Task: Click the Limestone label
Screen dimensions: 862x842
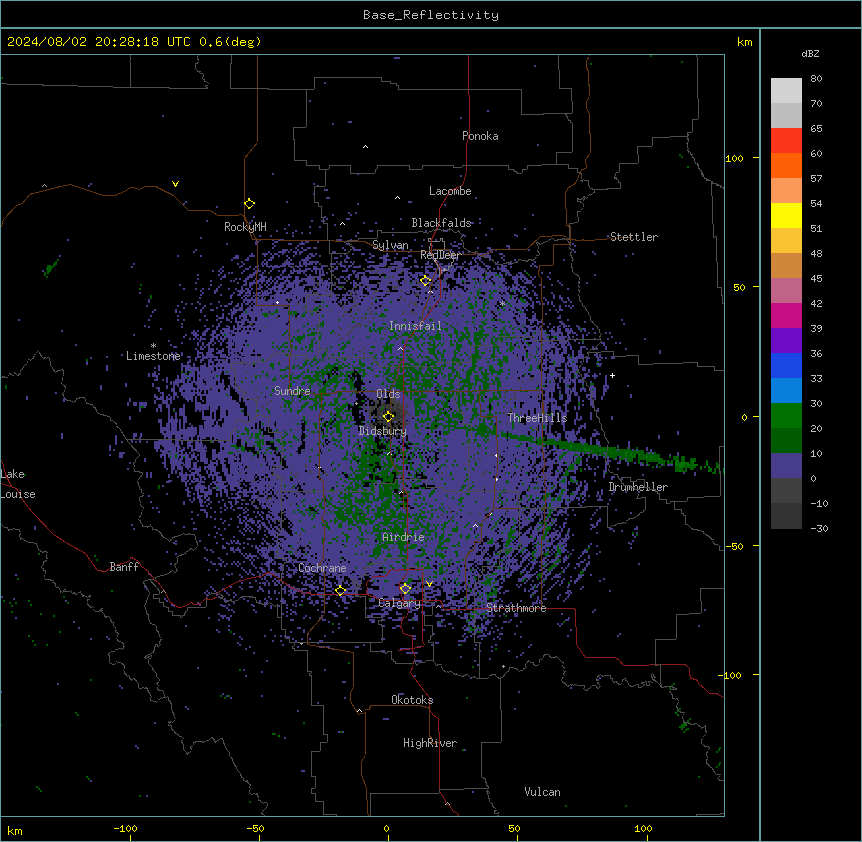Action: 153,356
